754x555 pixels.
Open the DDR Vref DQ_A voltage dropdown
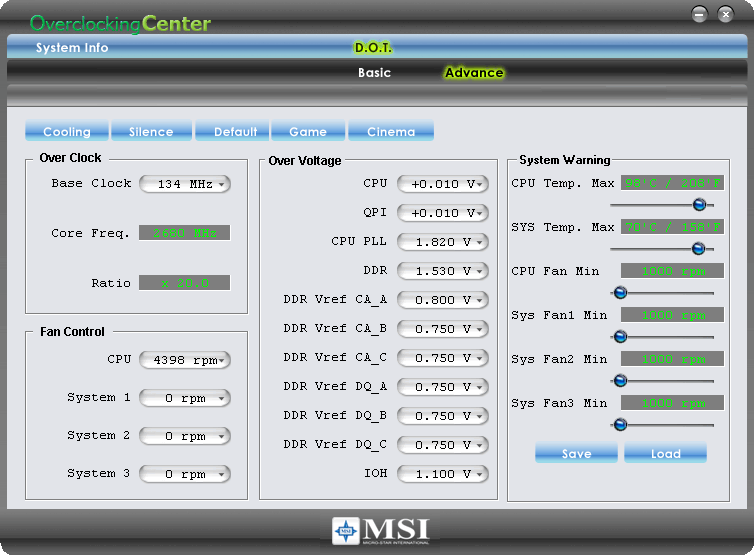[443, 387]
